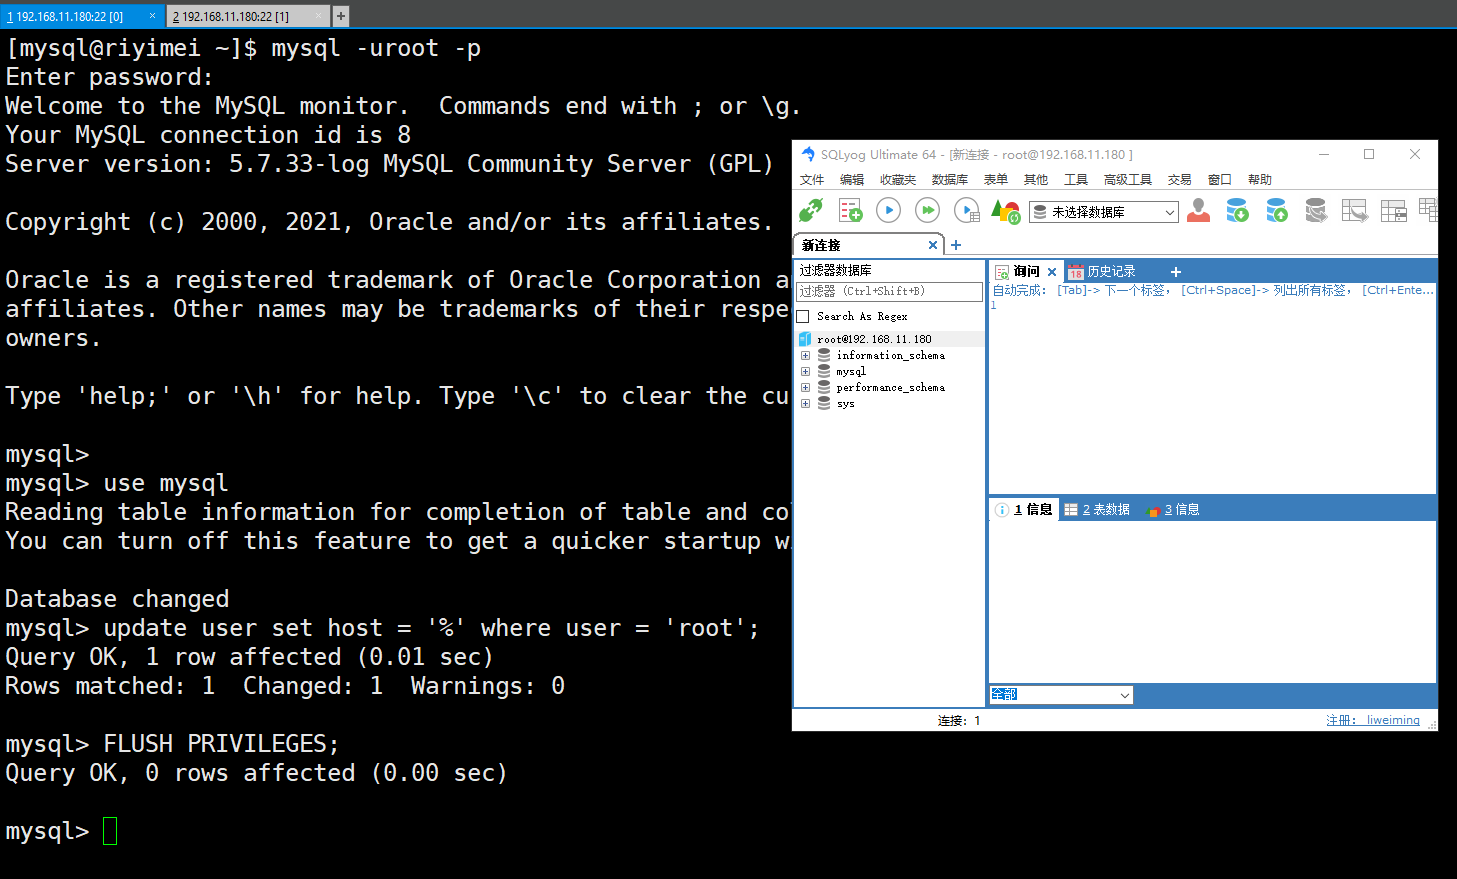The width and height of the screenshot is (1457, 879).
Task: Click the root@192.168.11.180 server icon
Action: tap(805, 339)
